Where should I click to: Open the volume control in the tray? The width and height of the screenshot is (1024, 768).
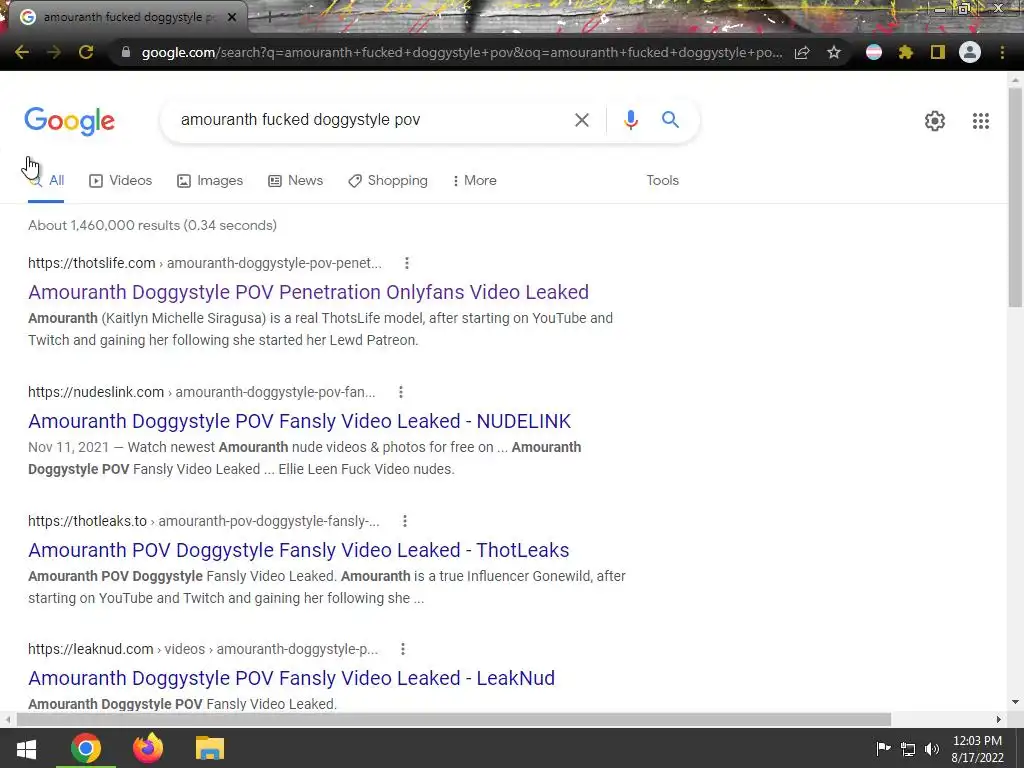click(x=932, y=748)
